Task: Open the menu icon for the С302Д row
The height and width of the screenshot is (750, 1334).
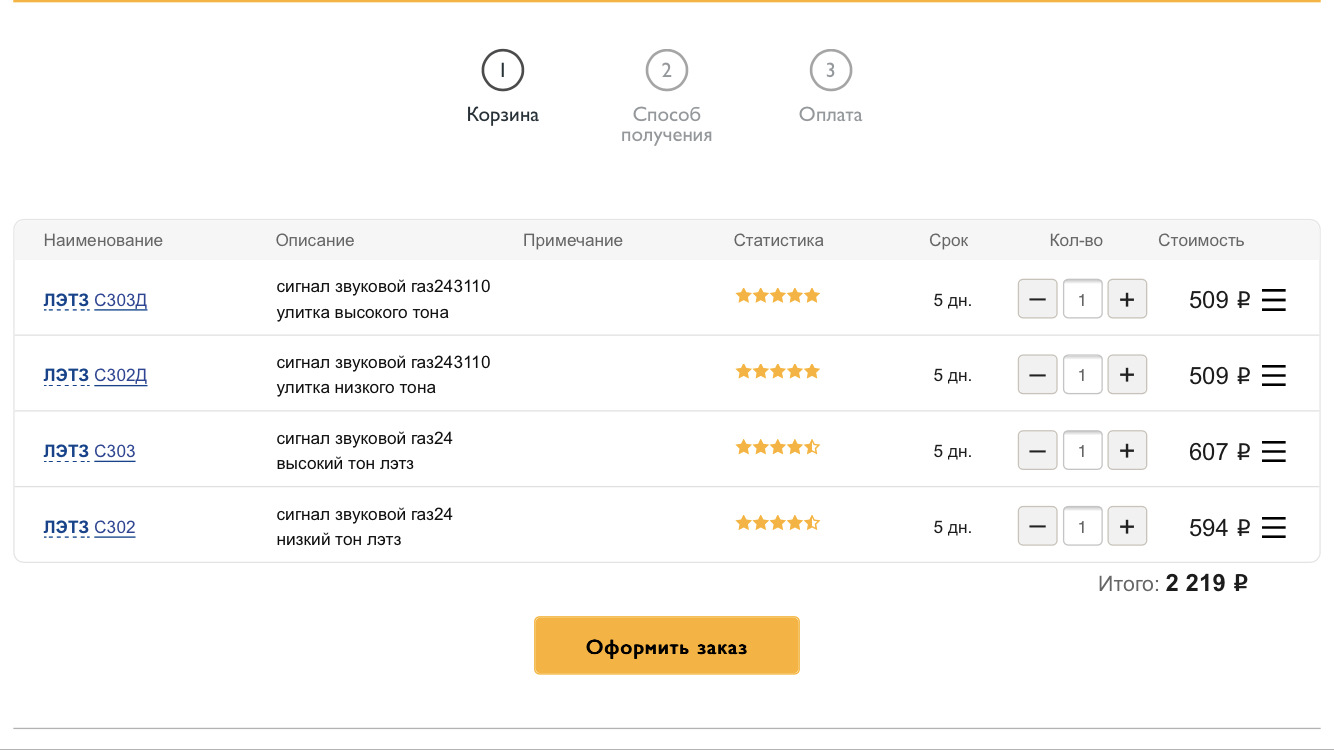Action: 1273,376
